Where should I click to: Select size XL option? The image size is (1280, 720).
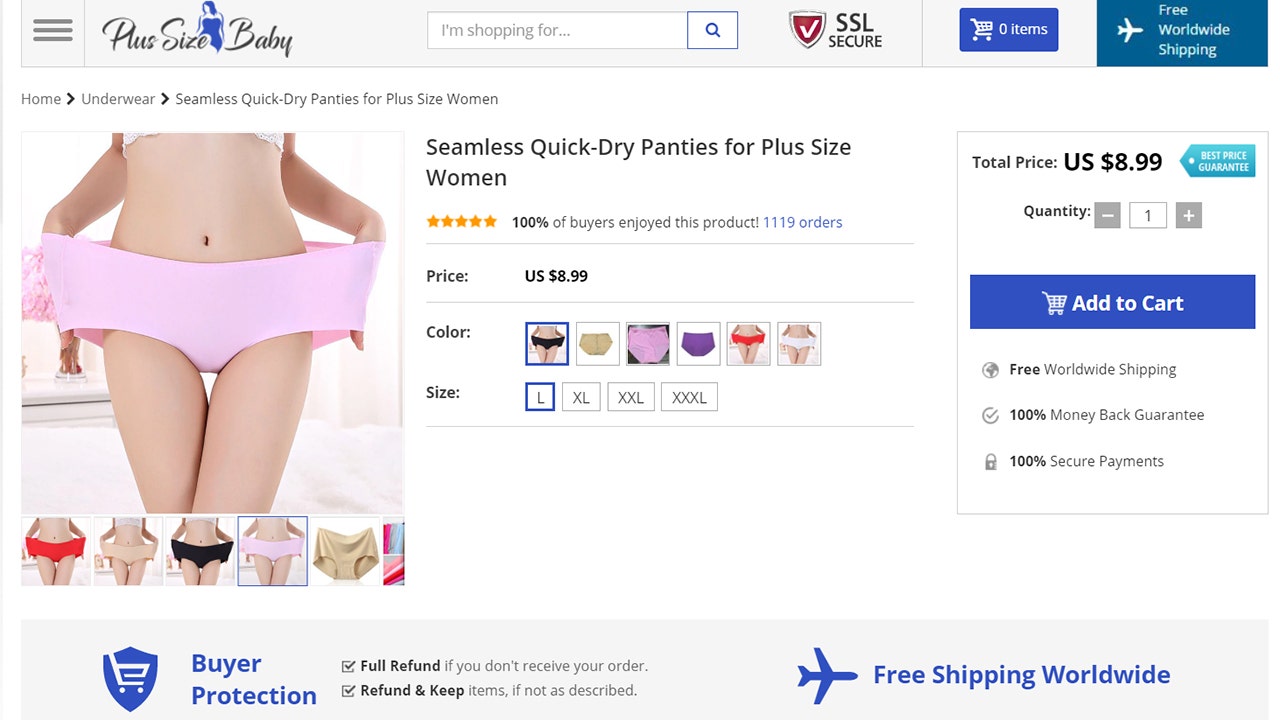(x=581, y=397)
